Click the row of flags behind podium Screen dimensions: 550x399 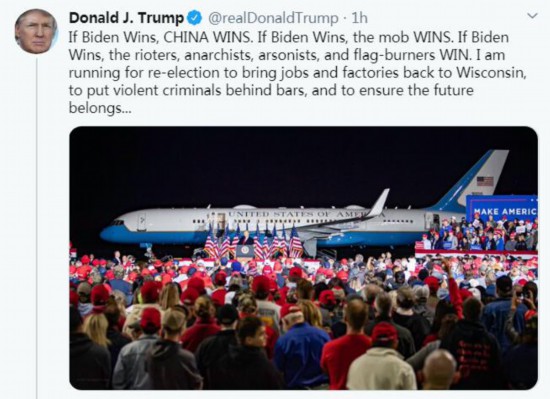tap(253, 242)
